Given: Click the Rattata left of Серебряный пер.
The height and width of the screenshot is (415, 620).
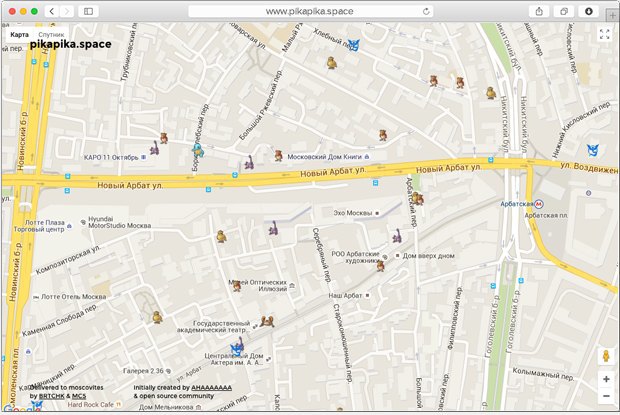Looking at the screenshot, I should (273, 228).
